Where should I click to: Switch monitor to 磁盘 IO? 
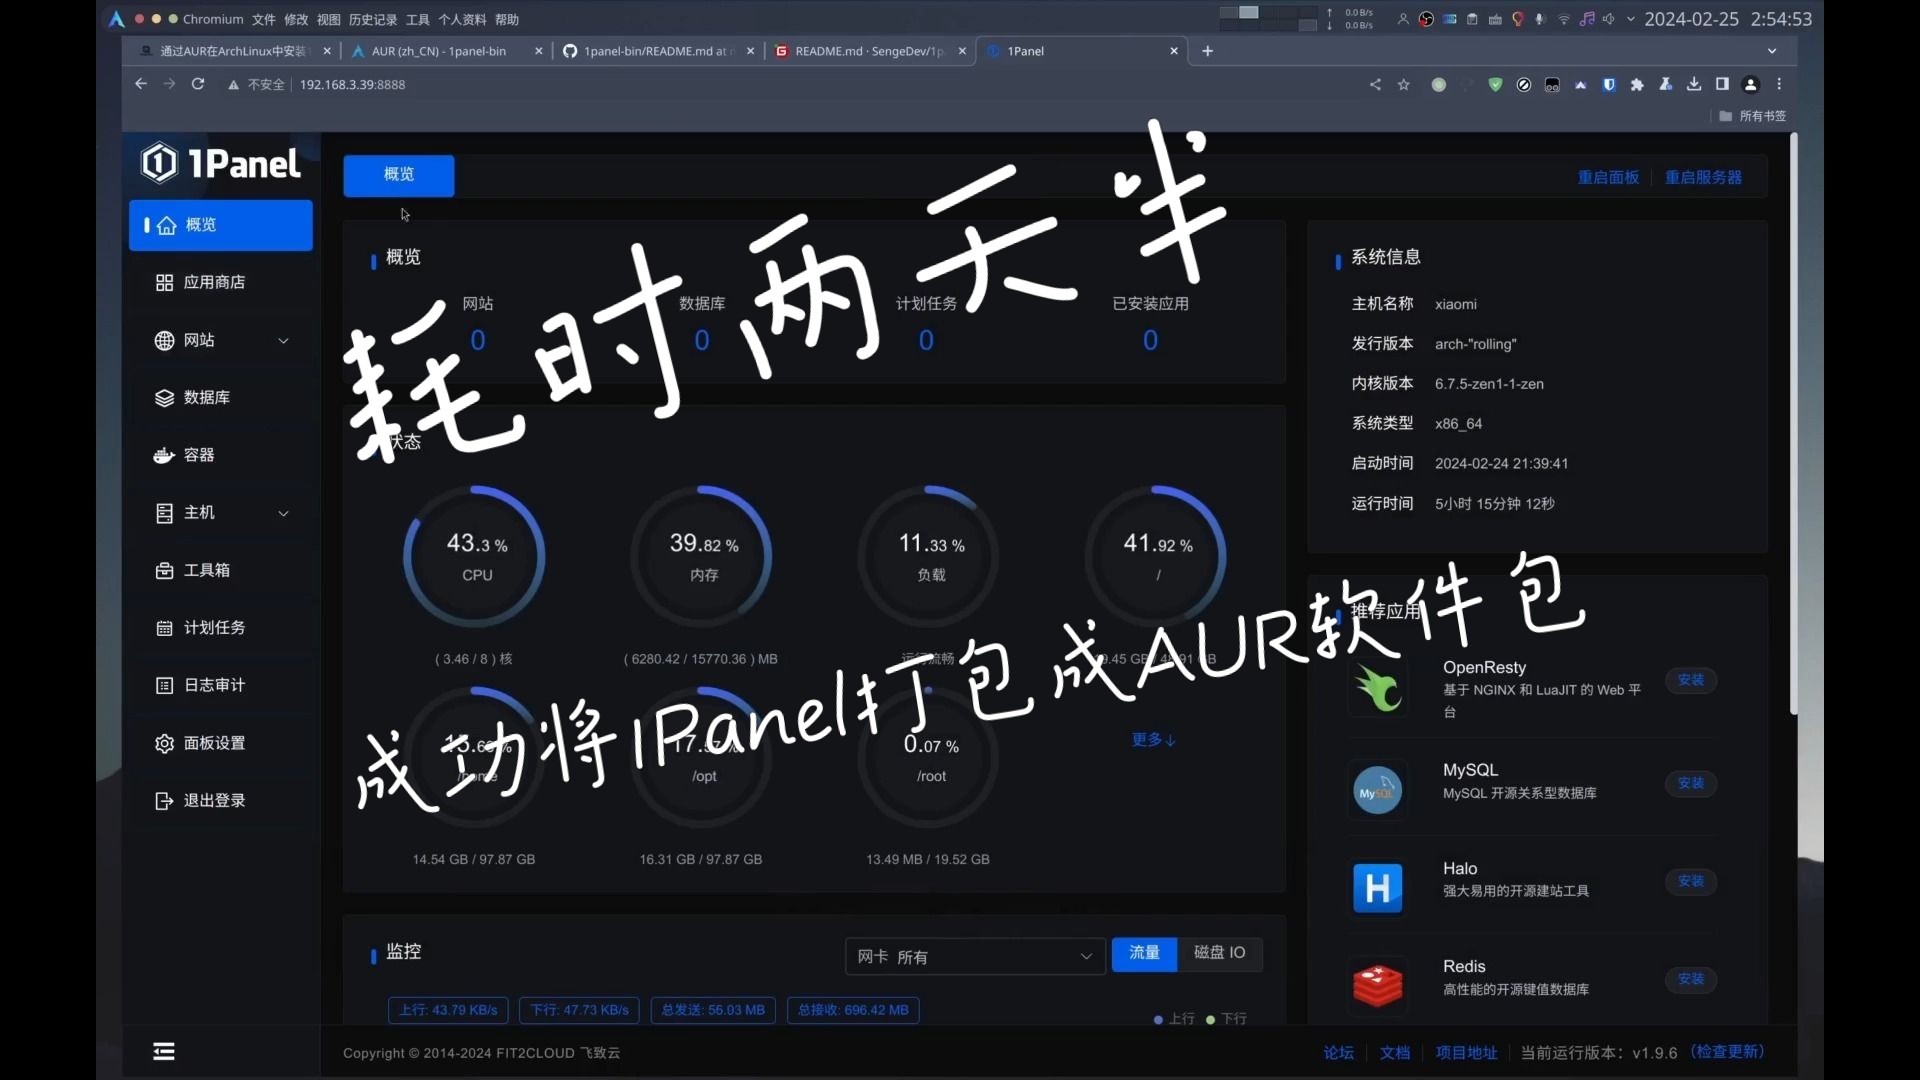click(x=1220, y=953)
